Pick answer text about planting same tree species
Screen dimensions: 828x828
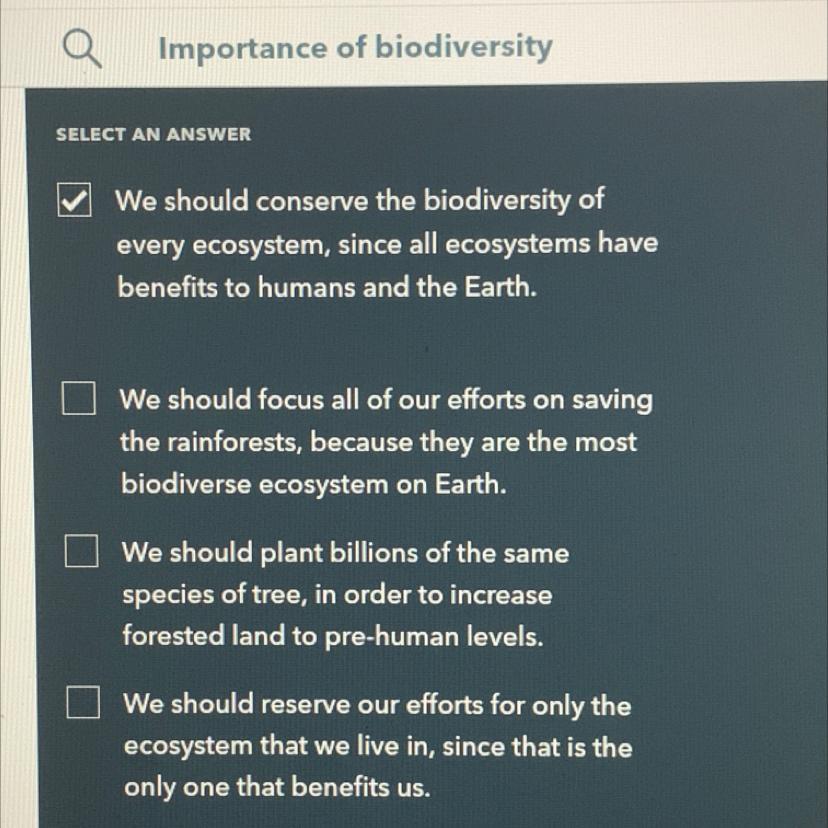click(344, 594)
